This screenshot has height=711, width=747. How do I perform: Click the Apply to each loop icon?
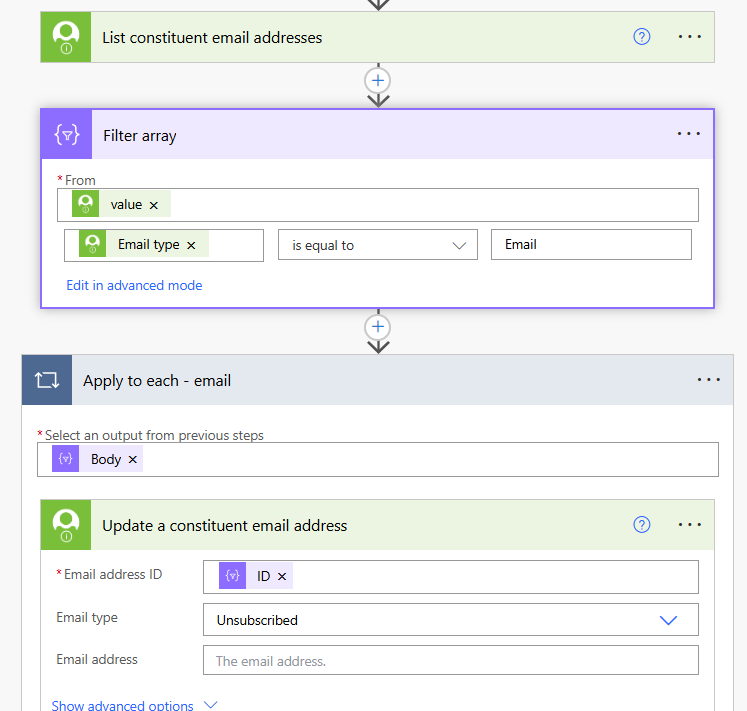point(47,380)
